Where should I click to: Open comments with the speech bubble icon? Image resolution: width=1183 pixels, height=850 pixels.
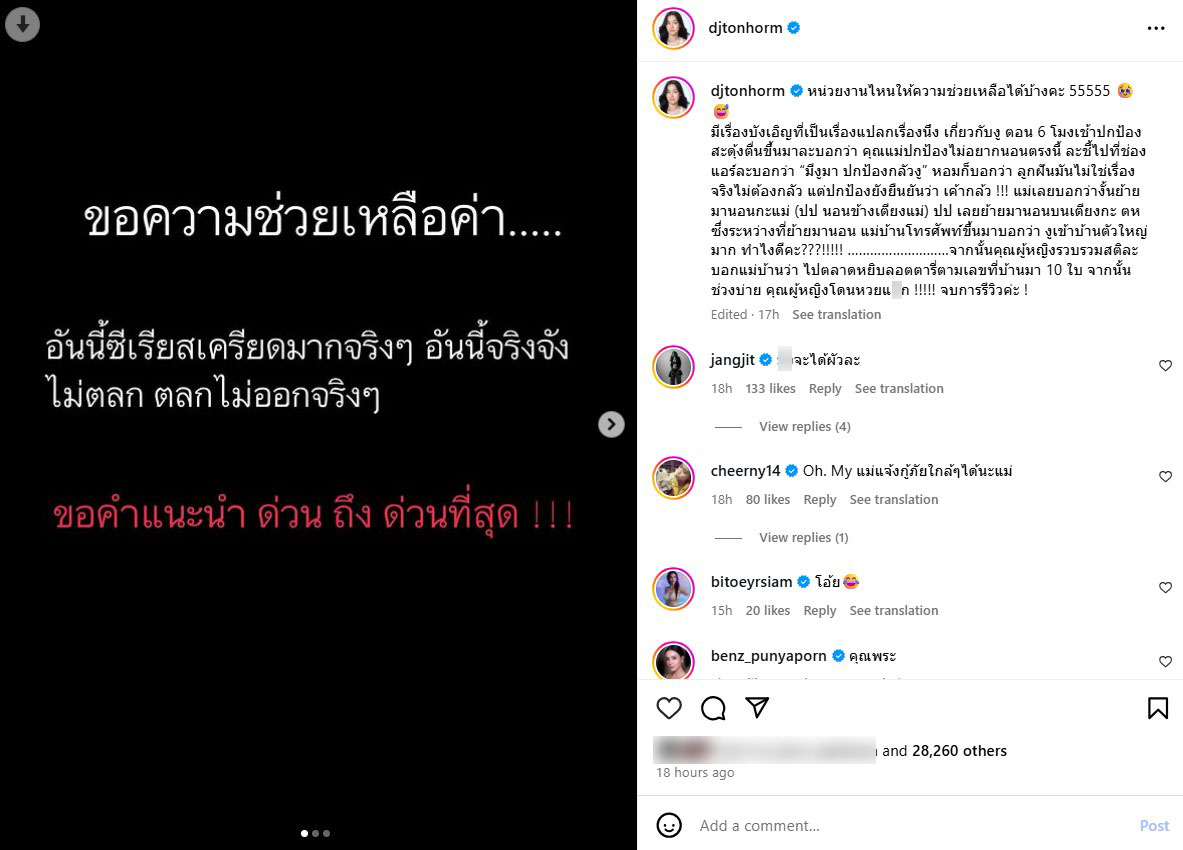point(713,707)
